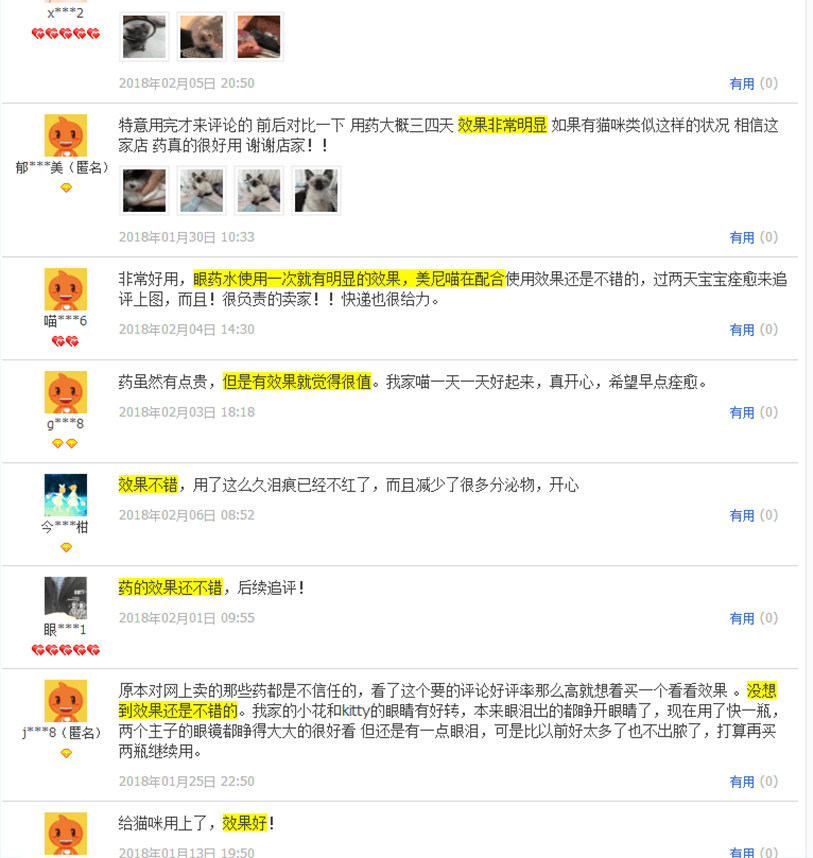Click the avatar icon of user 喵***6
The image size is (813, 858).
coord(66,289)
